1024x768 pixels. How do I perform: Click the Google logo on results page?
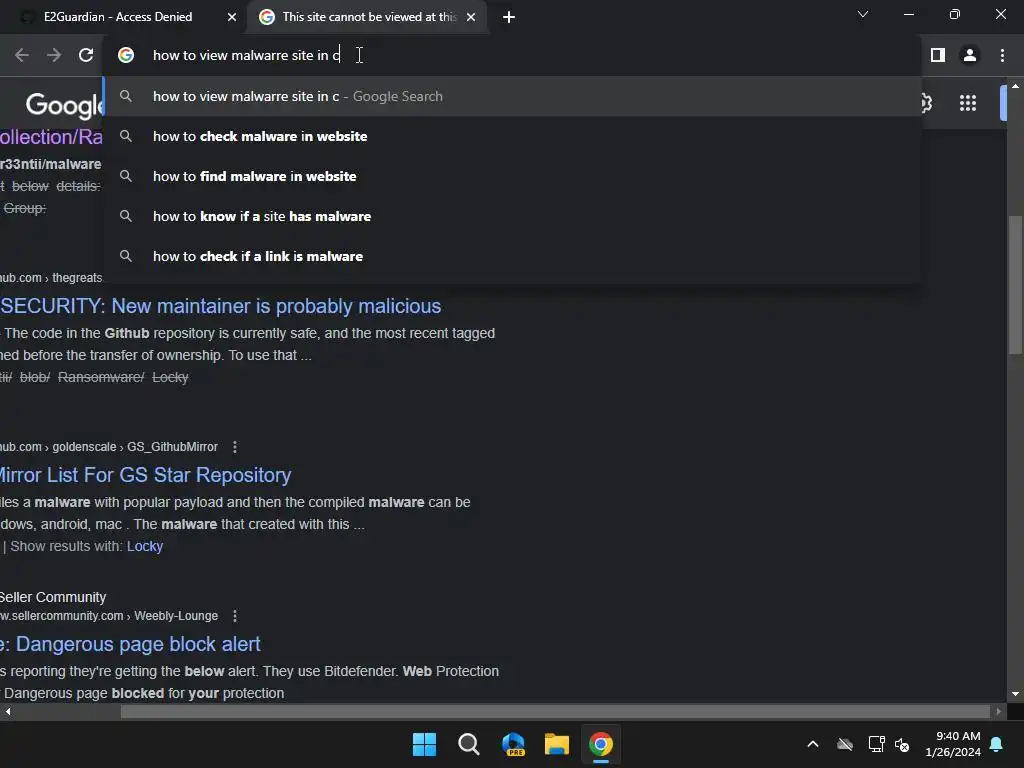tap(64, 104)
